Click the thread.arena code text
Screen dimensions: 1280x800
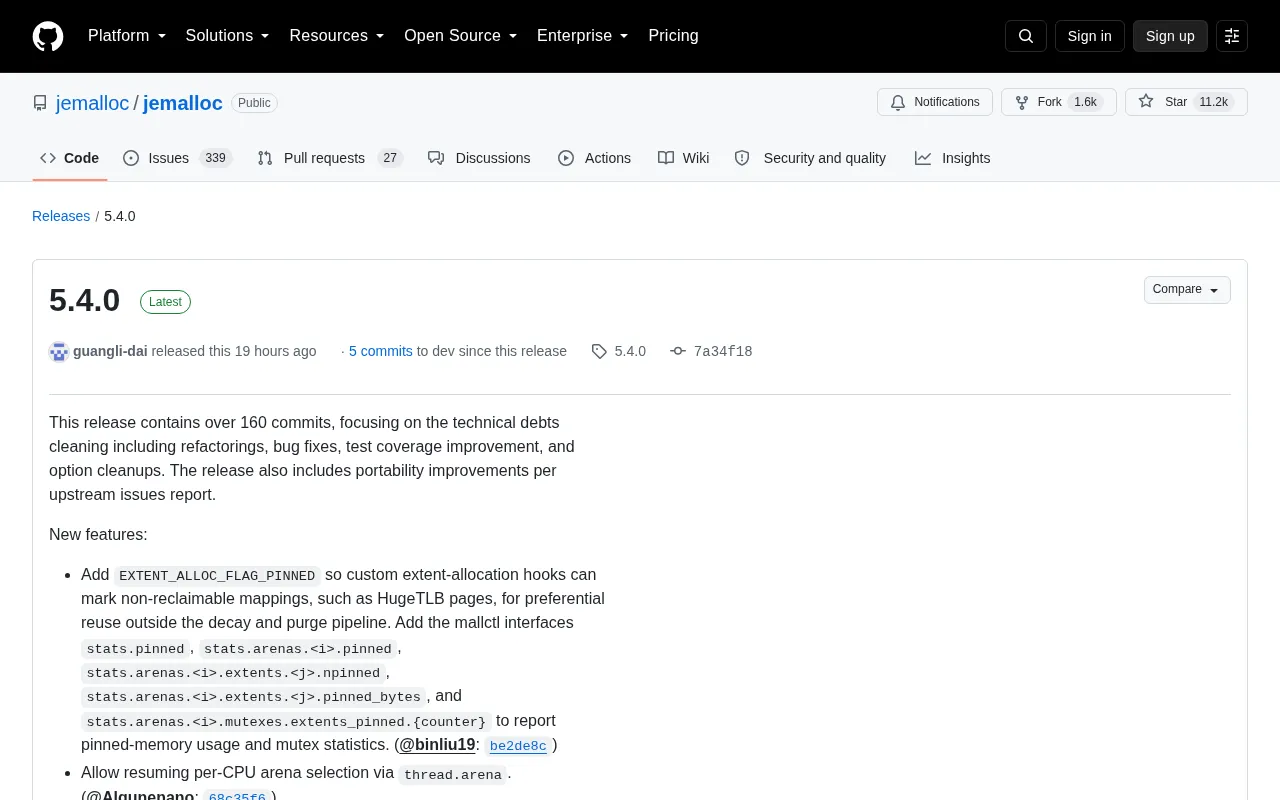(x=453, y=774)
